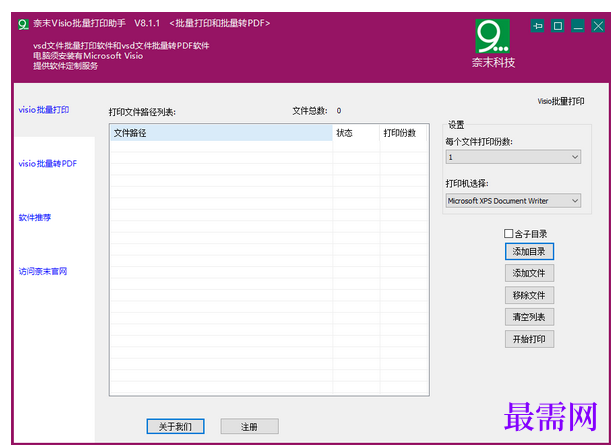Open the 软件推荐 tab

pyautogui.click(x=35, y=217)
